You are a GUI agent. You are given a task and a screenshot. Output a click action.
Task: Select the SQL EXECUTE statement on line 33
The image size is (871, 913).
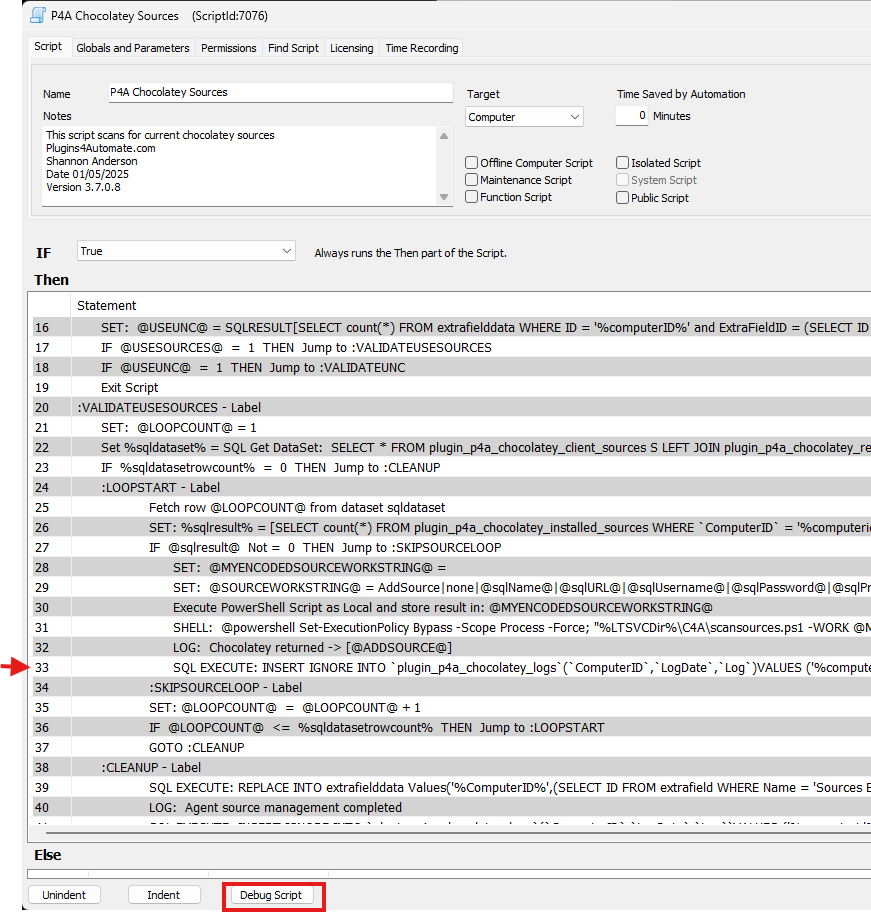450,667
